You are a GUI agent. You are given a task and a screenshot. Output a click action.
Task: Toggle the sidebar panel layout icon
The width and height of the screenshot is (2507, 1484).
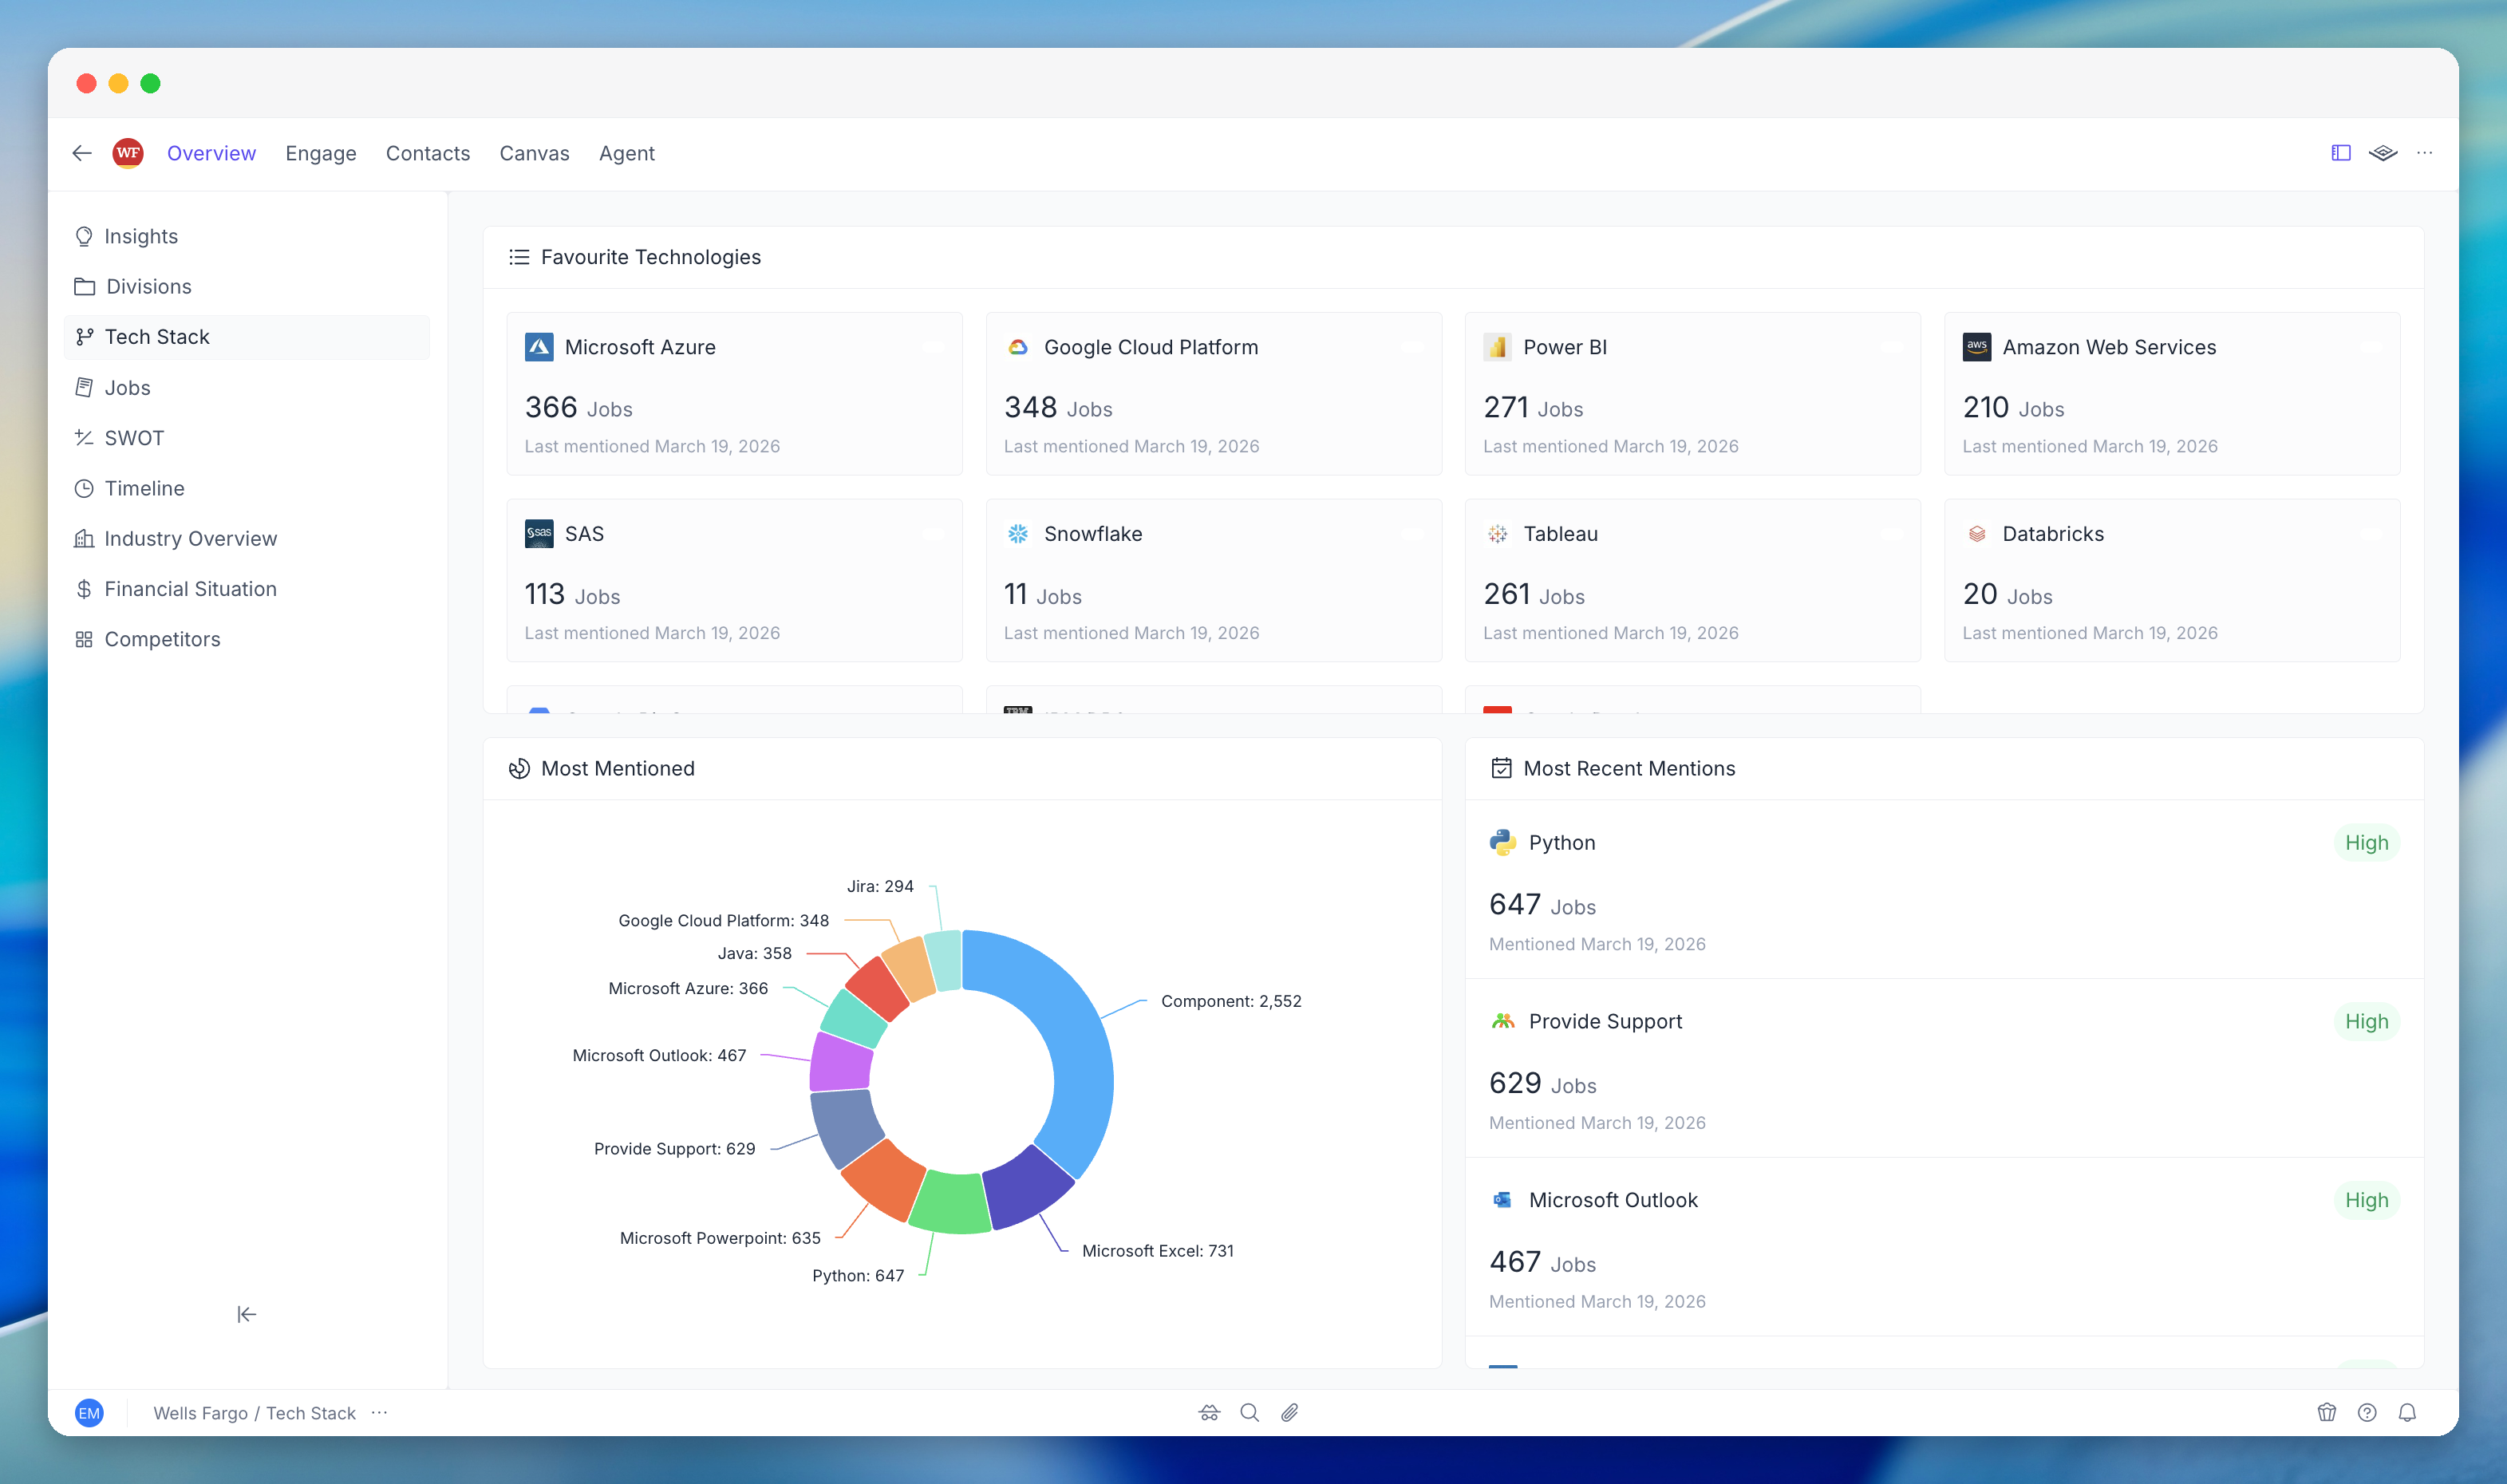2341,153
